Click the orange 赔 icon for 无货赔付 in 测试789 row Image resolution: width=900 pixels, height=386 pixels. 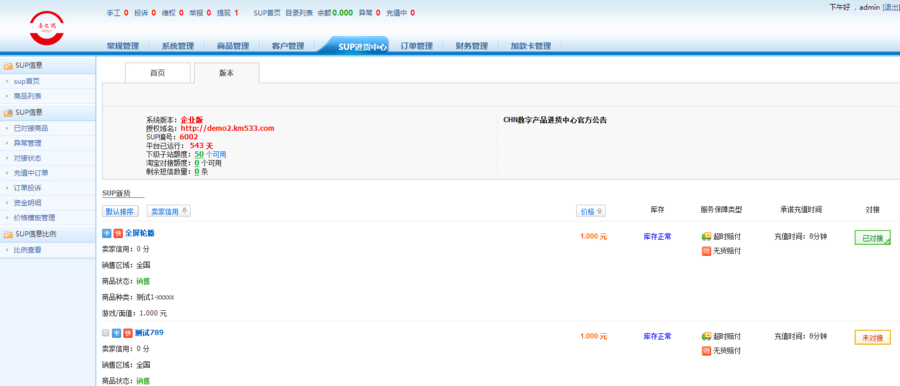pyautogui.click(x=707, y=350)
